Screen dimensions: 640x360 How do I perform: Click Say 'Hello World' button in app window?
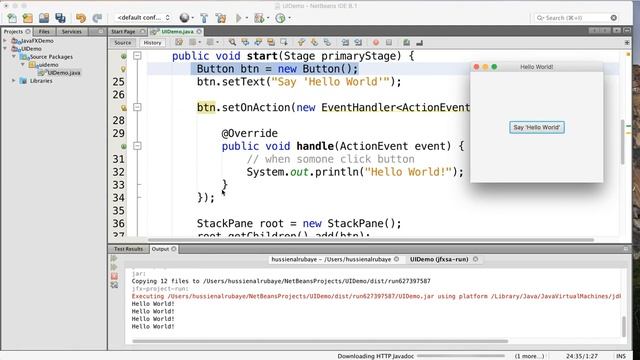(x=537, y=127)
